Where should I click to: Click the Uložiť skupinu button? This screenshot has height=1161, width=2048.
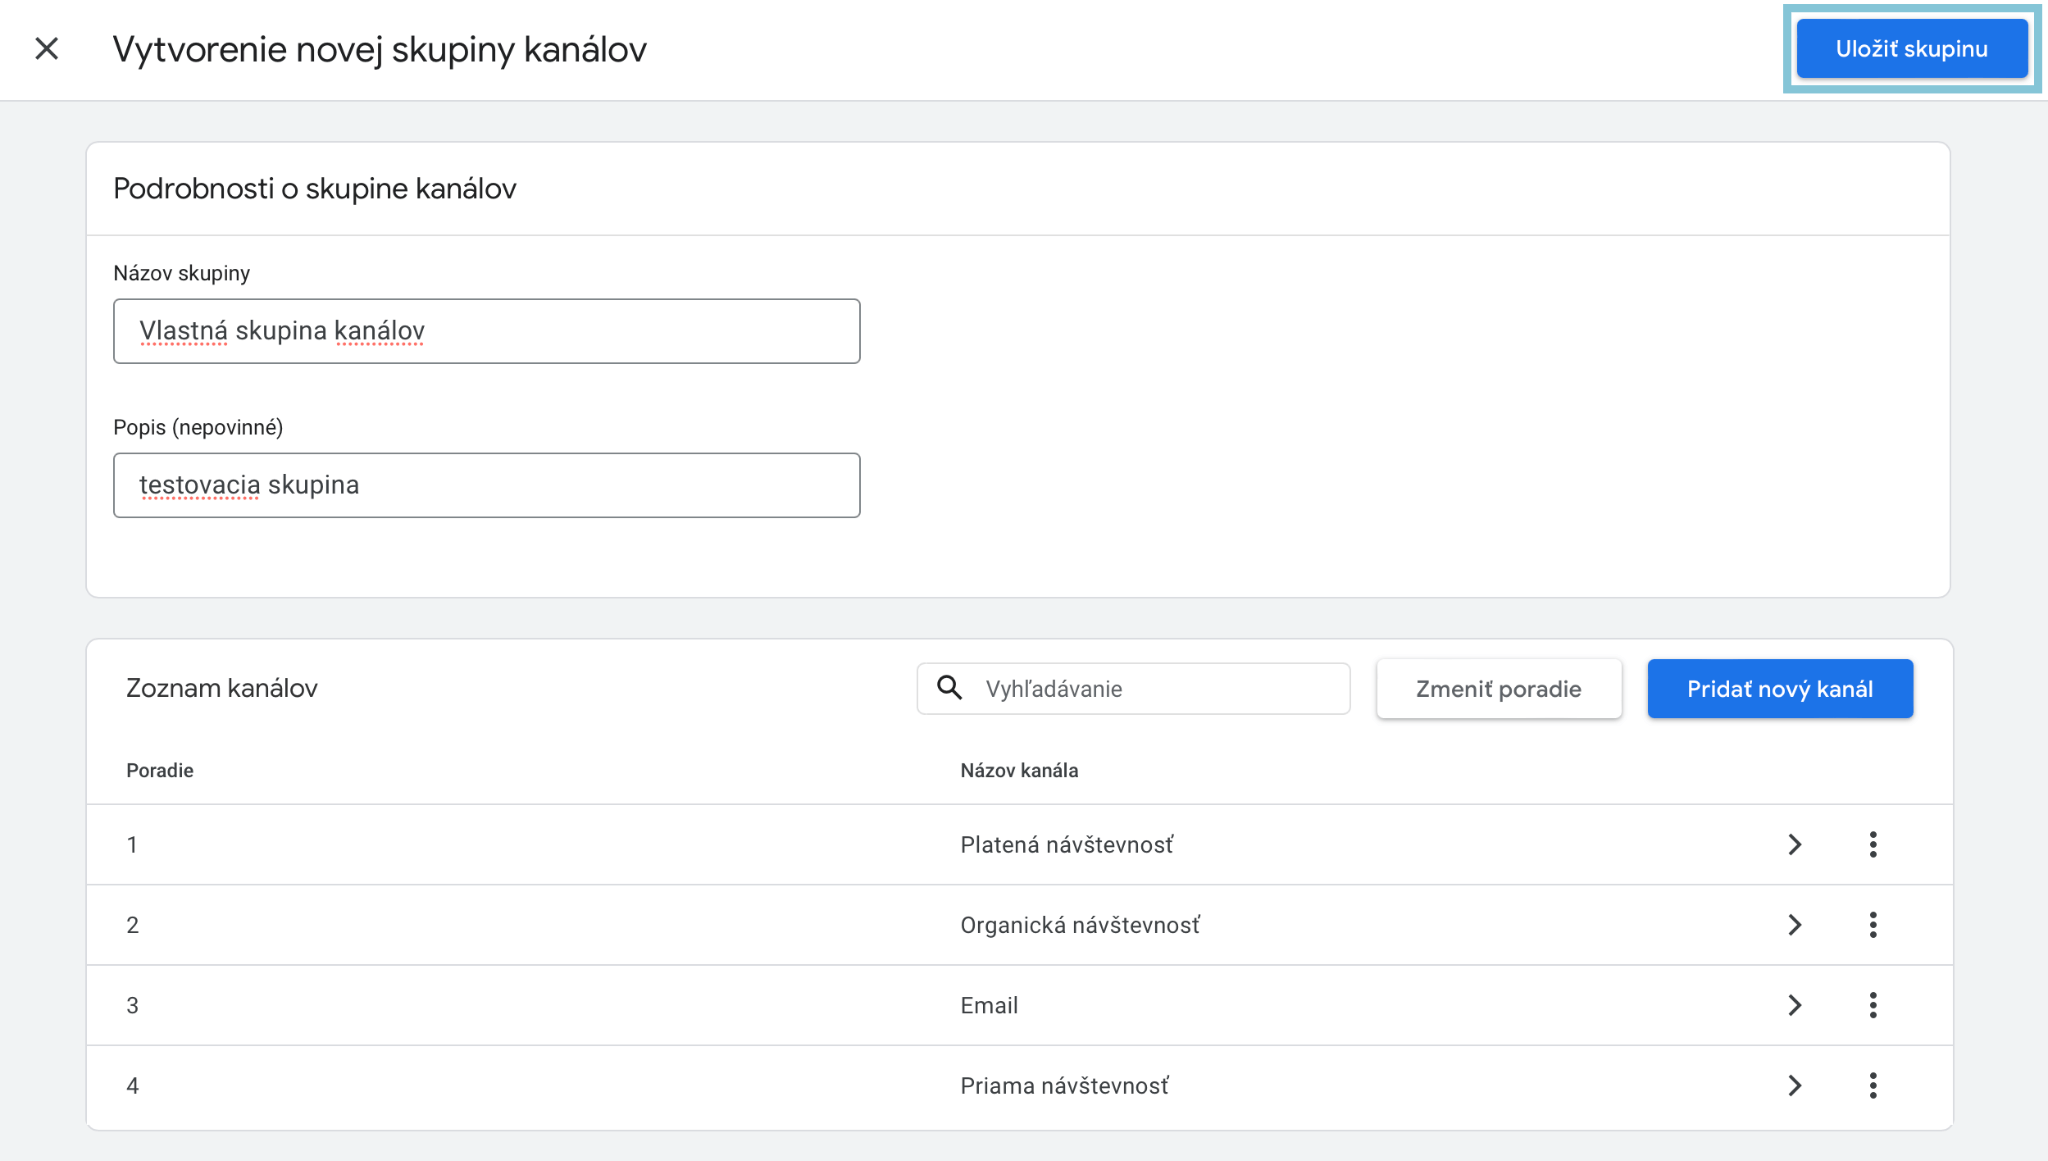[1911, 49]
